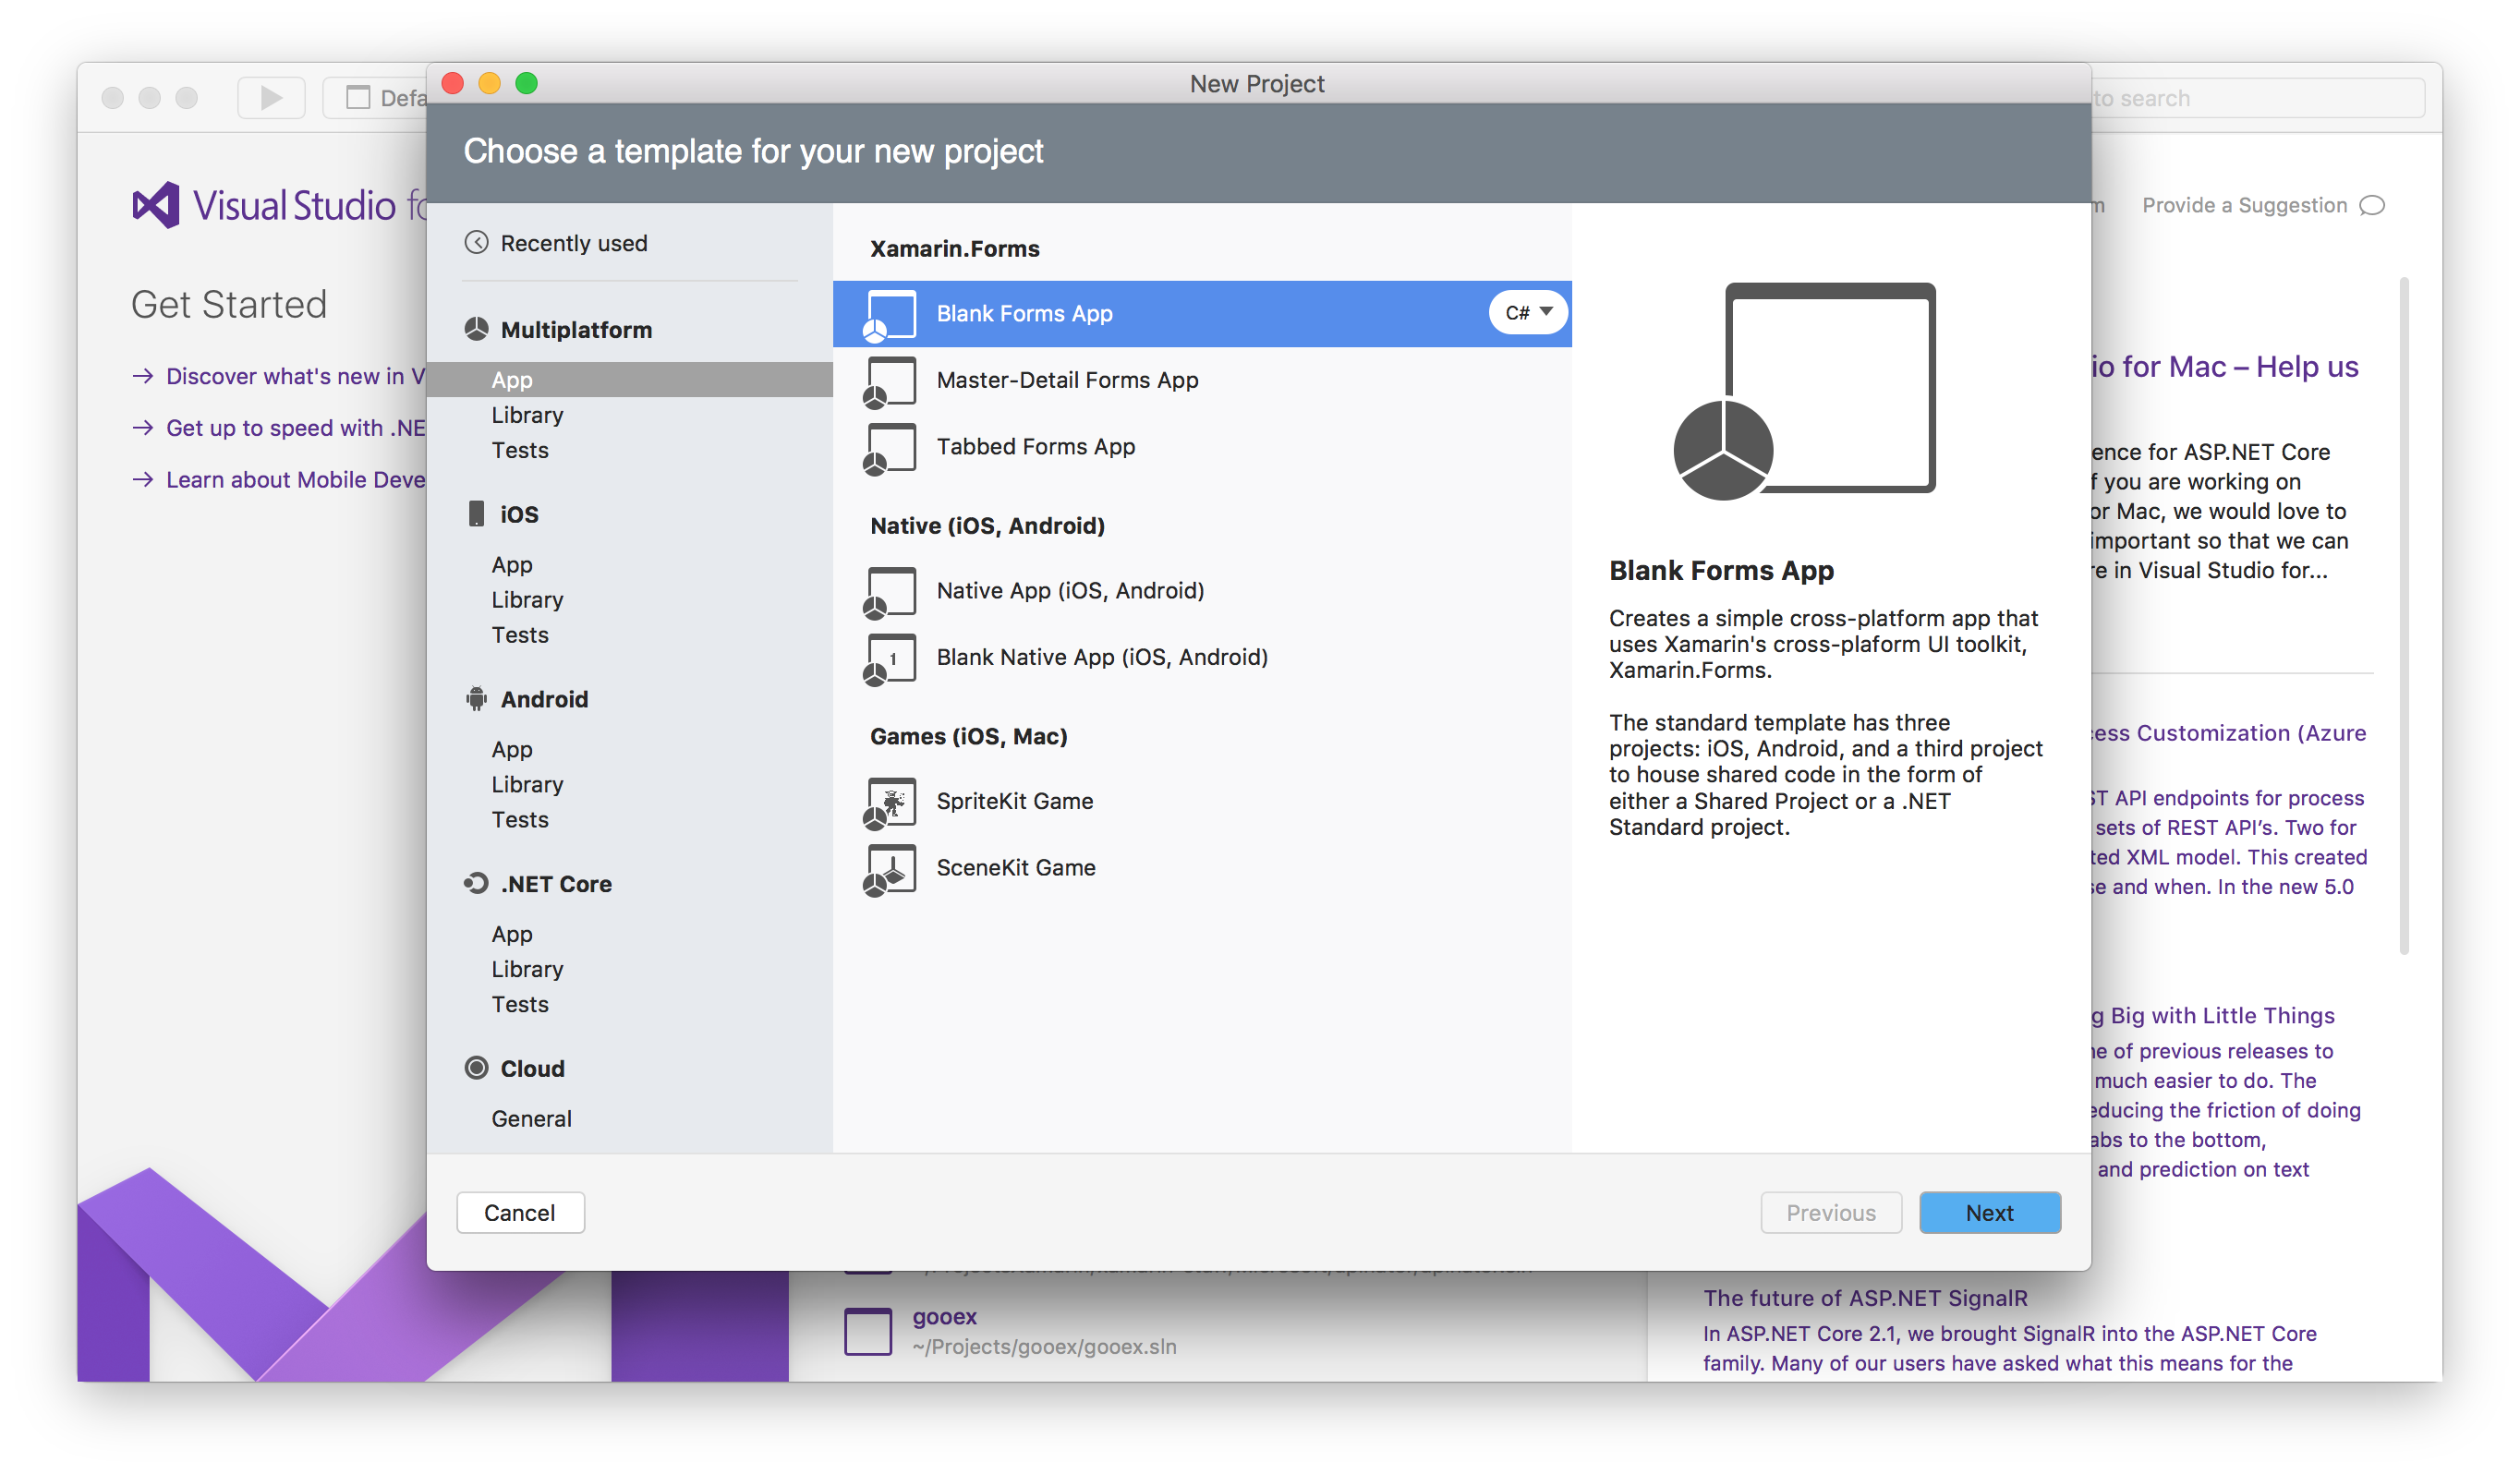Select Library under Android
Viewport: 2520px width, 1474px height.
(x=527, y=785)
